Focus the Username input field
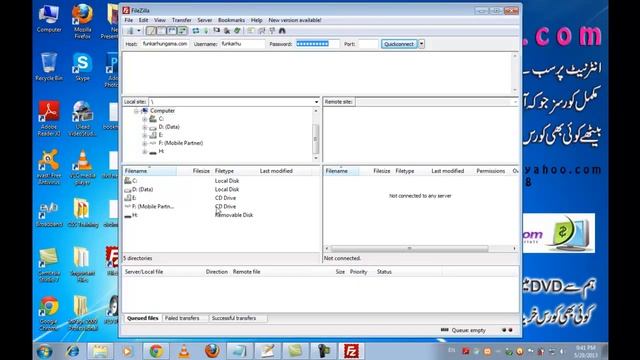This screenshot has width=640, height=360. tap(242, 44)
